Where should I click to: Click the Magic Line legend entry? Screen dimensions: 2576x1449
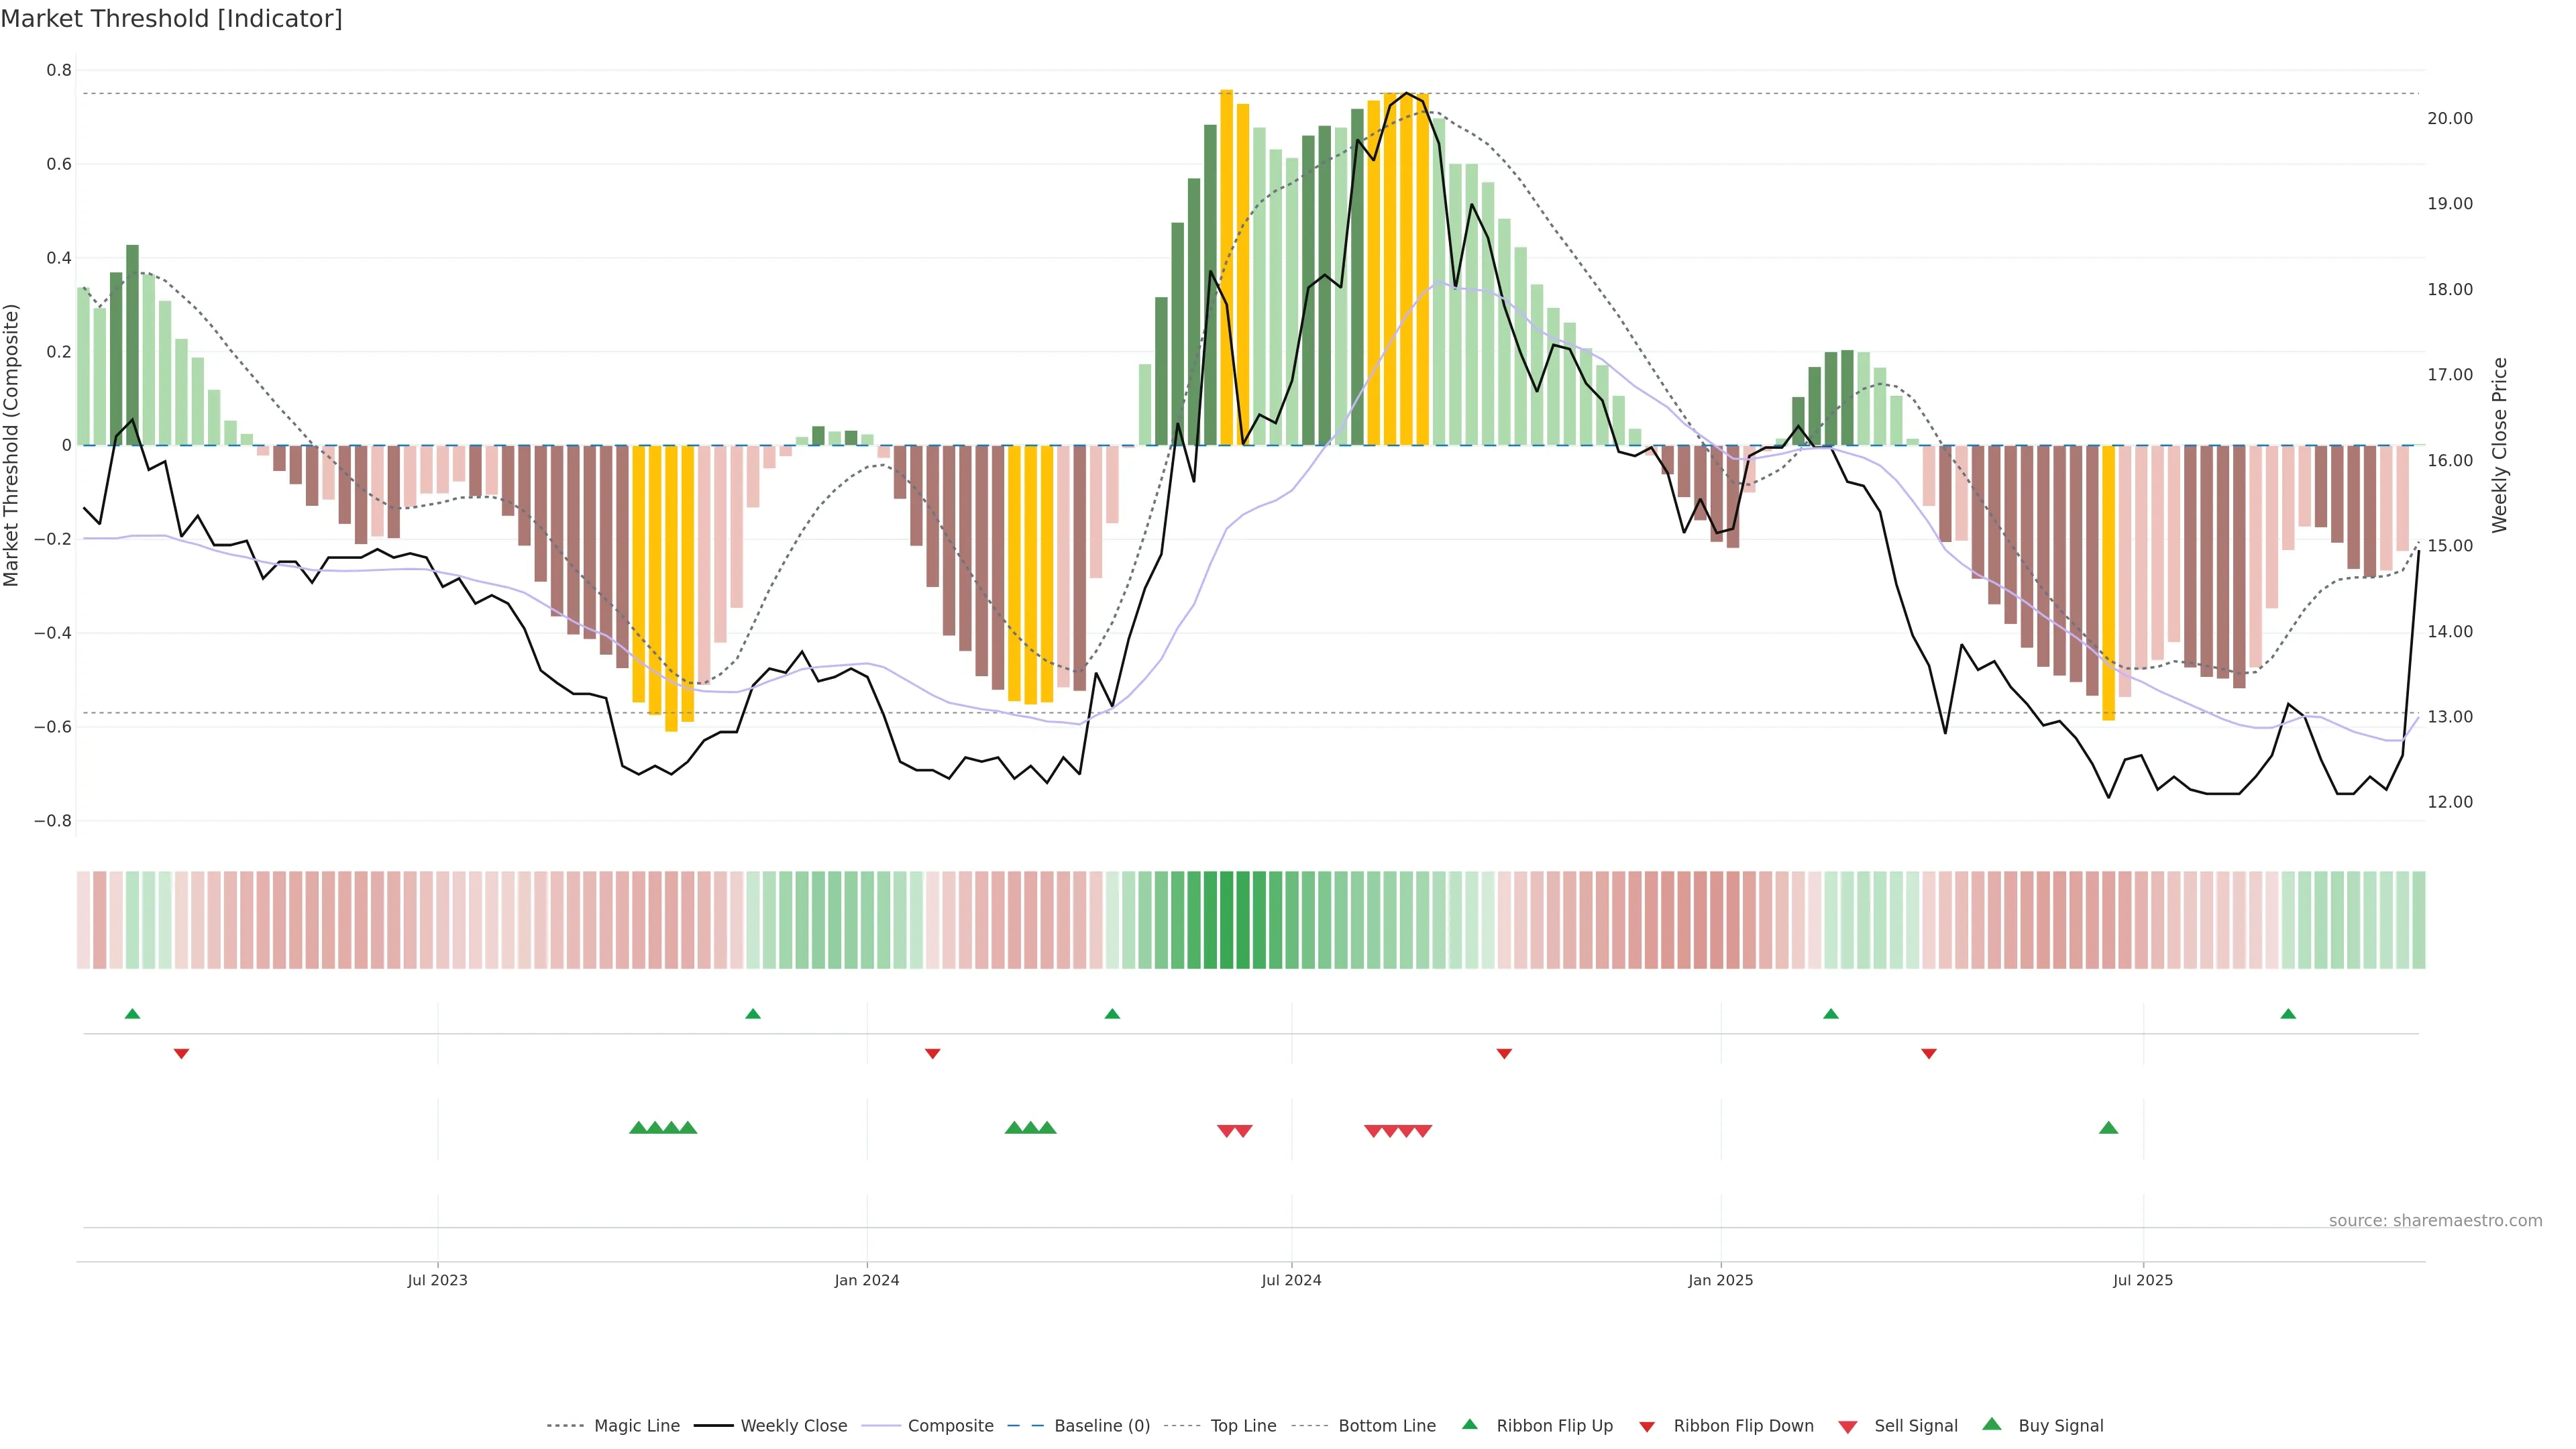(636, 1425)
